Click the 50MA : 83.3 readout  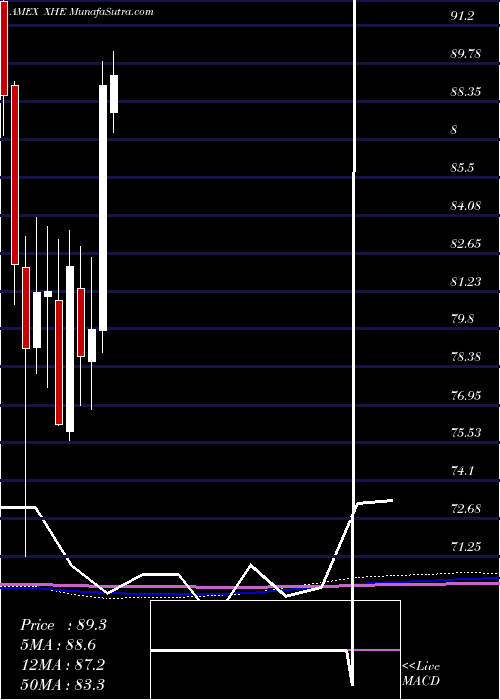coord(62,684)
